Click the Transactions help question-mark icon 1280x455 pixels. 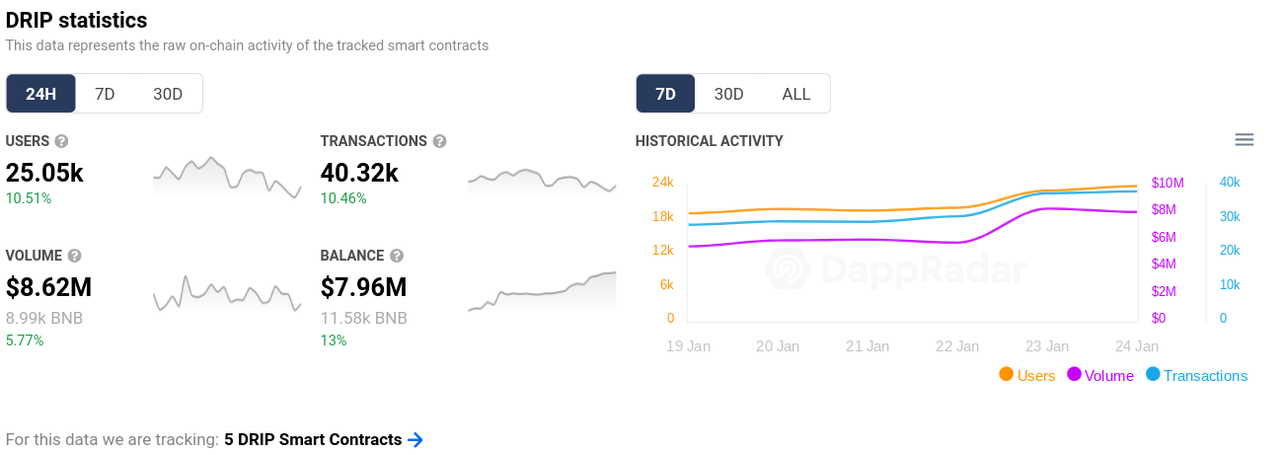(439, 141)
